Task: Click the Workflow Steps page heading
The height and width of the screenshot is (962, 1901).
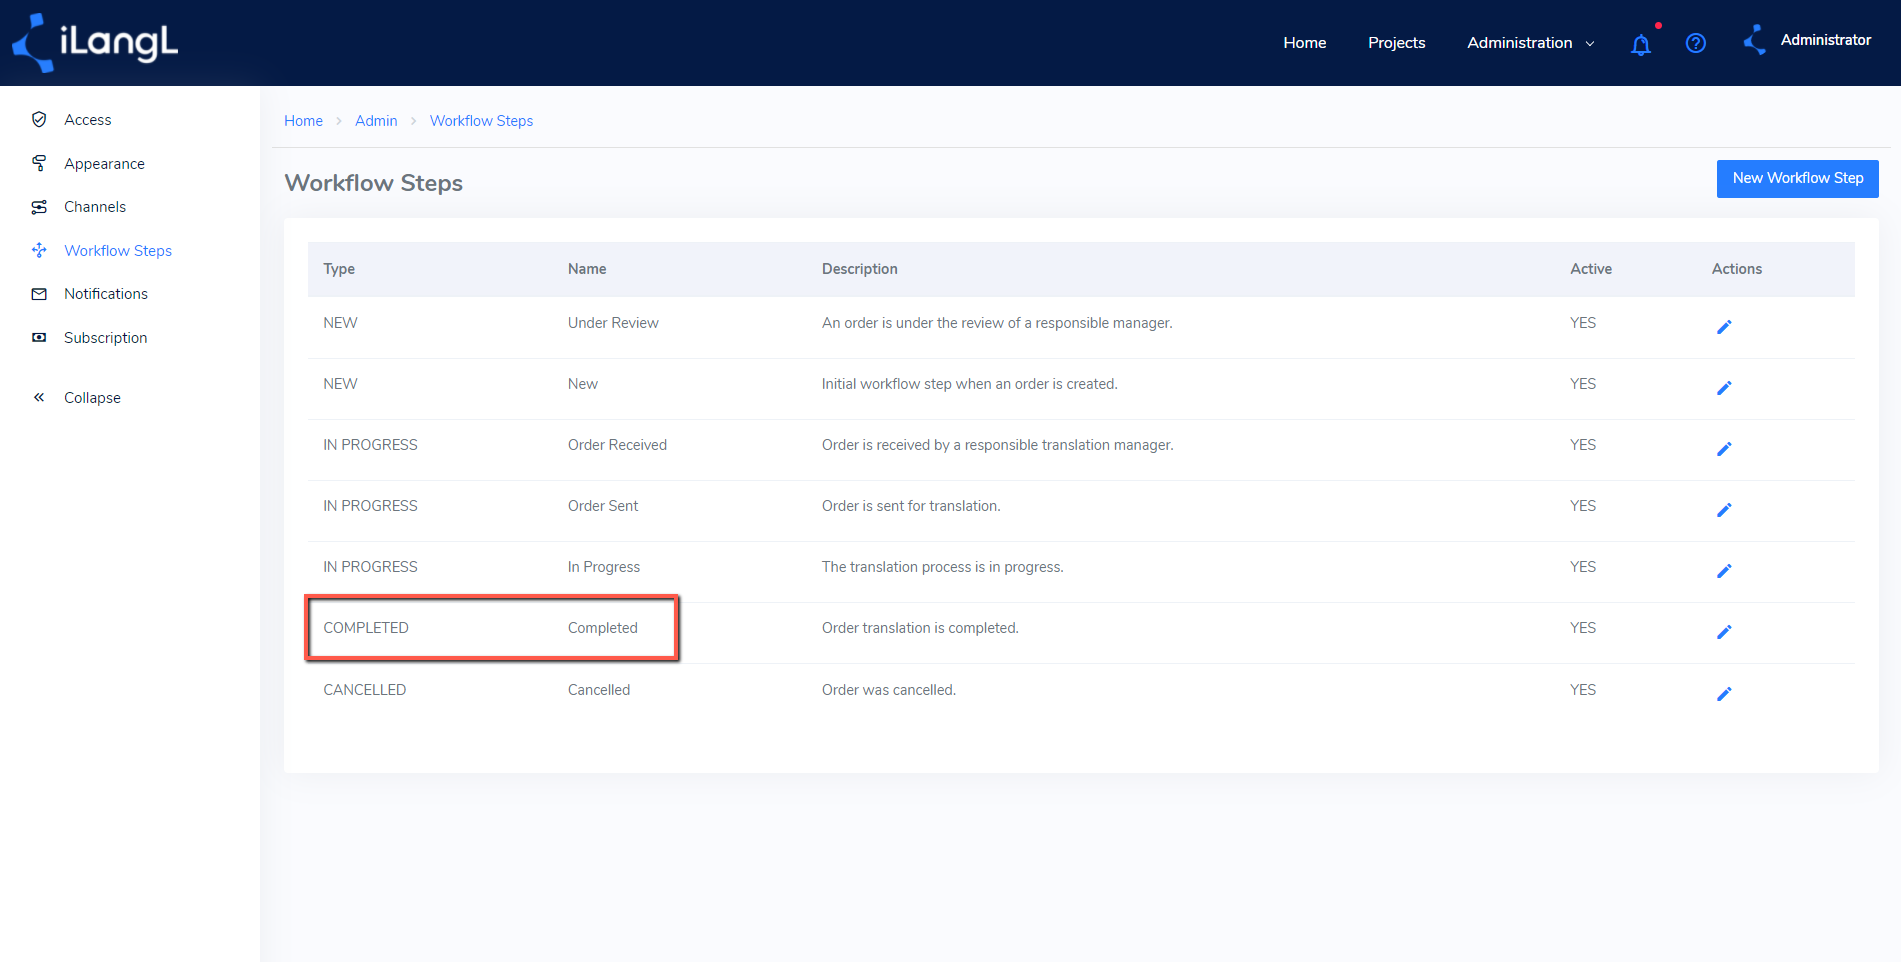Action: pos(374,183)
